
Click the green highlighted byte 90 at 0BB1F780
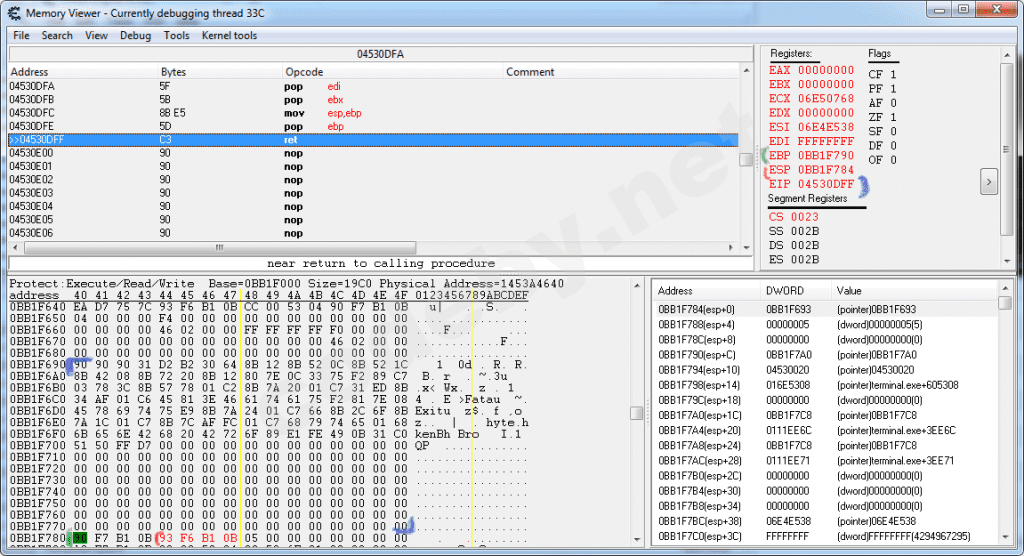tap(80, 538)
